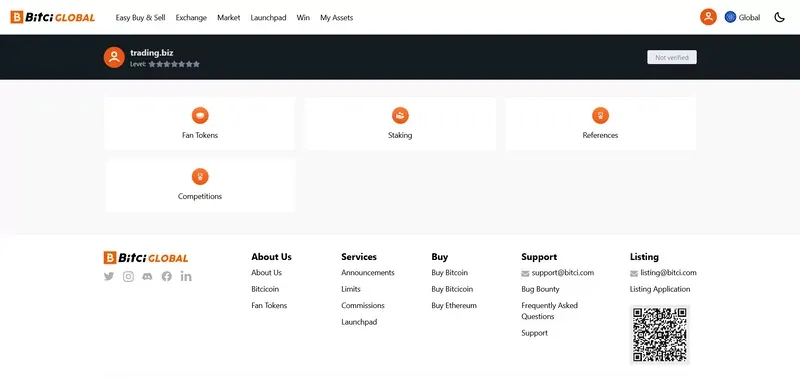Open the Staking icon card
Viewport: 800px width, 389px height.
coord(400,115)
